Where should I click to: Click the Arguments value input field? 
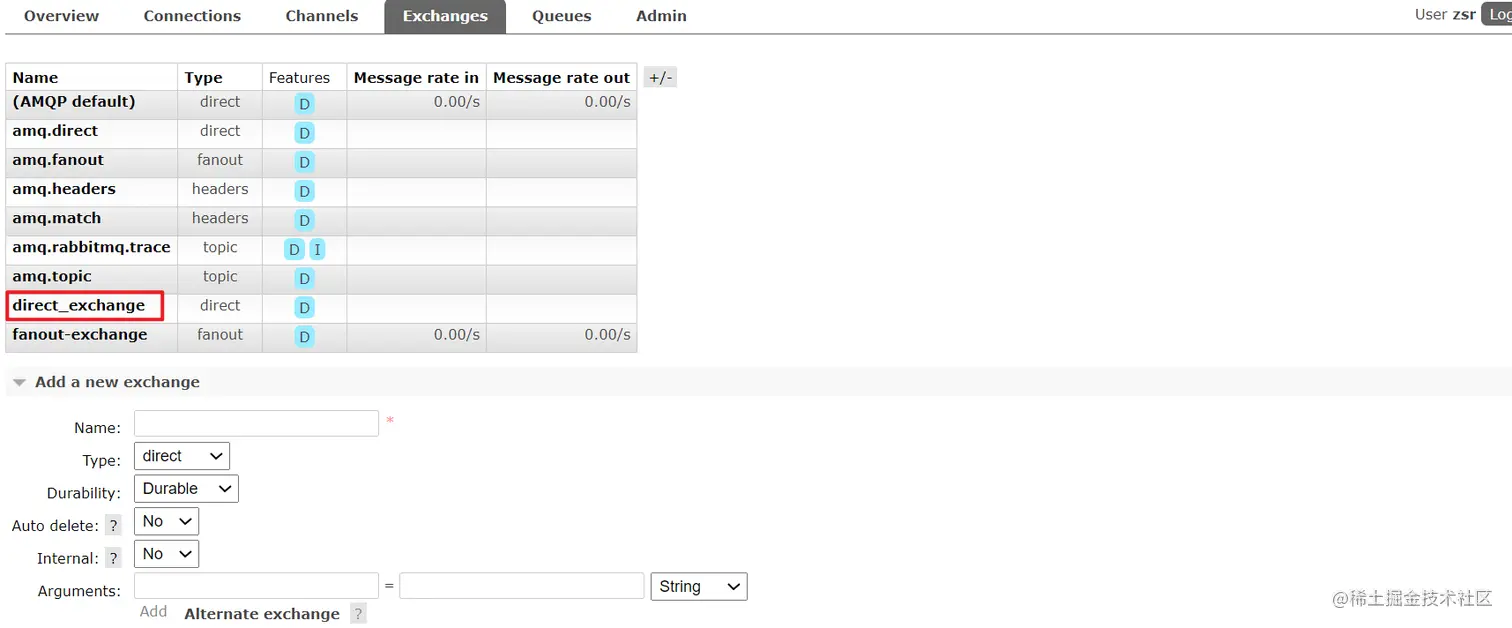(521, 585)
